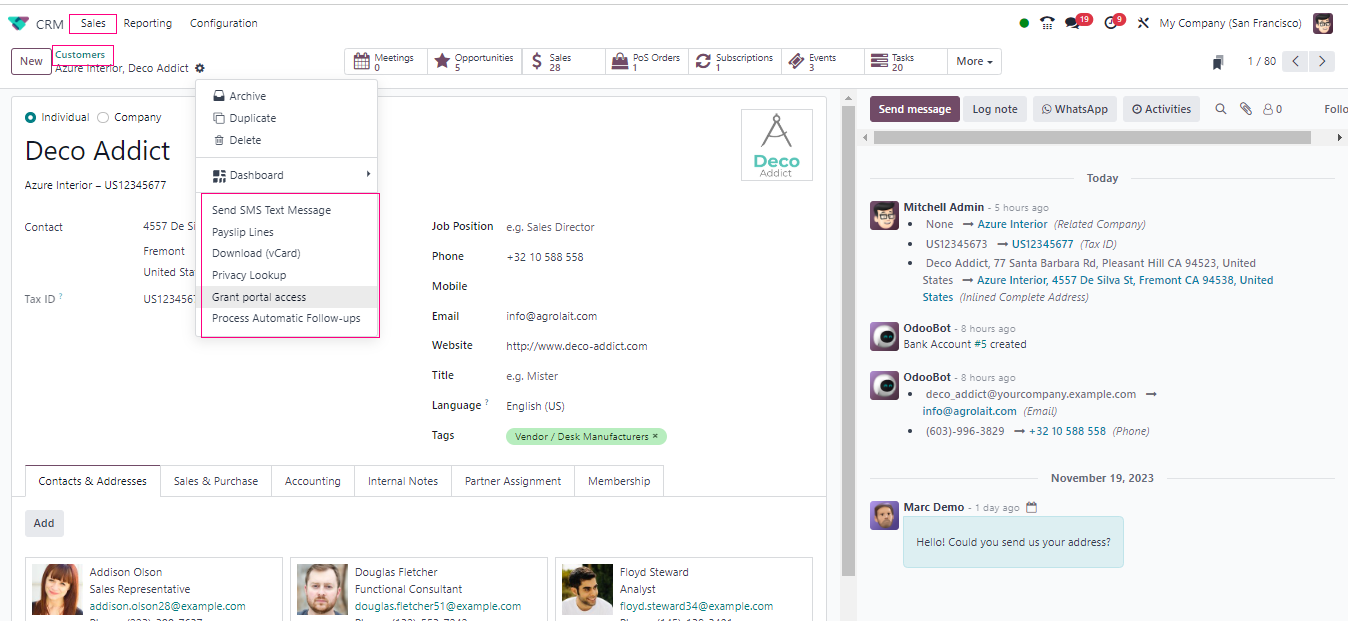Screen dimensions: 1348x621
Task: Click the gear actions icon beside Deco Addict
Action: pyautogui.click(x=200, y=68)
